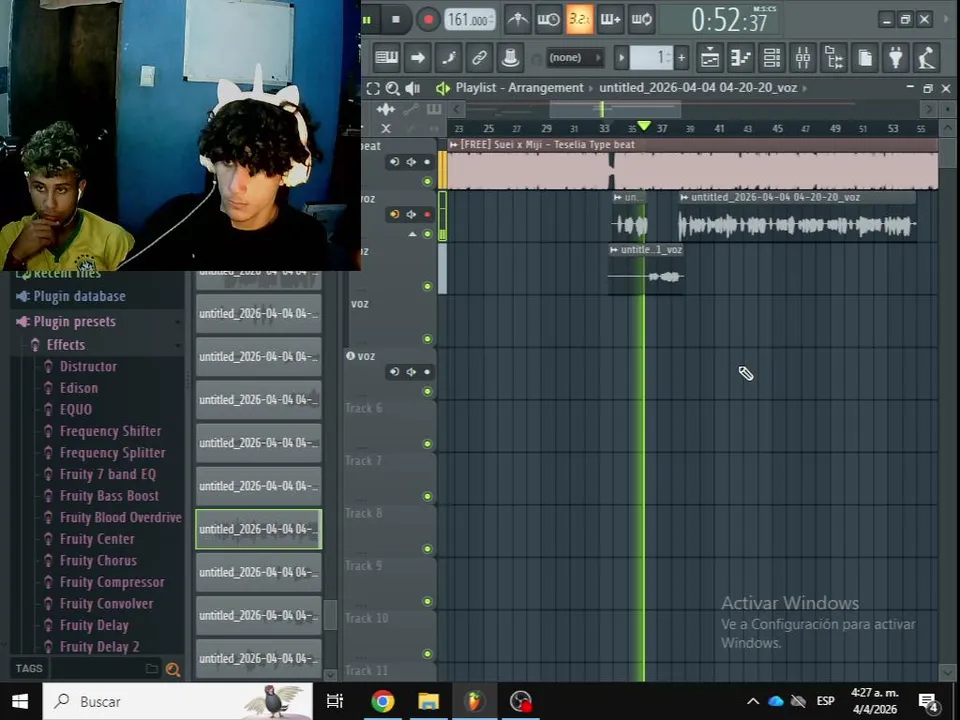Click 'untitled_2026-04-04 04-20-20_voz' breadcrumb

tap(698, 88)
